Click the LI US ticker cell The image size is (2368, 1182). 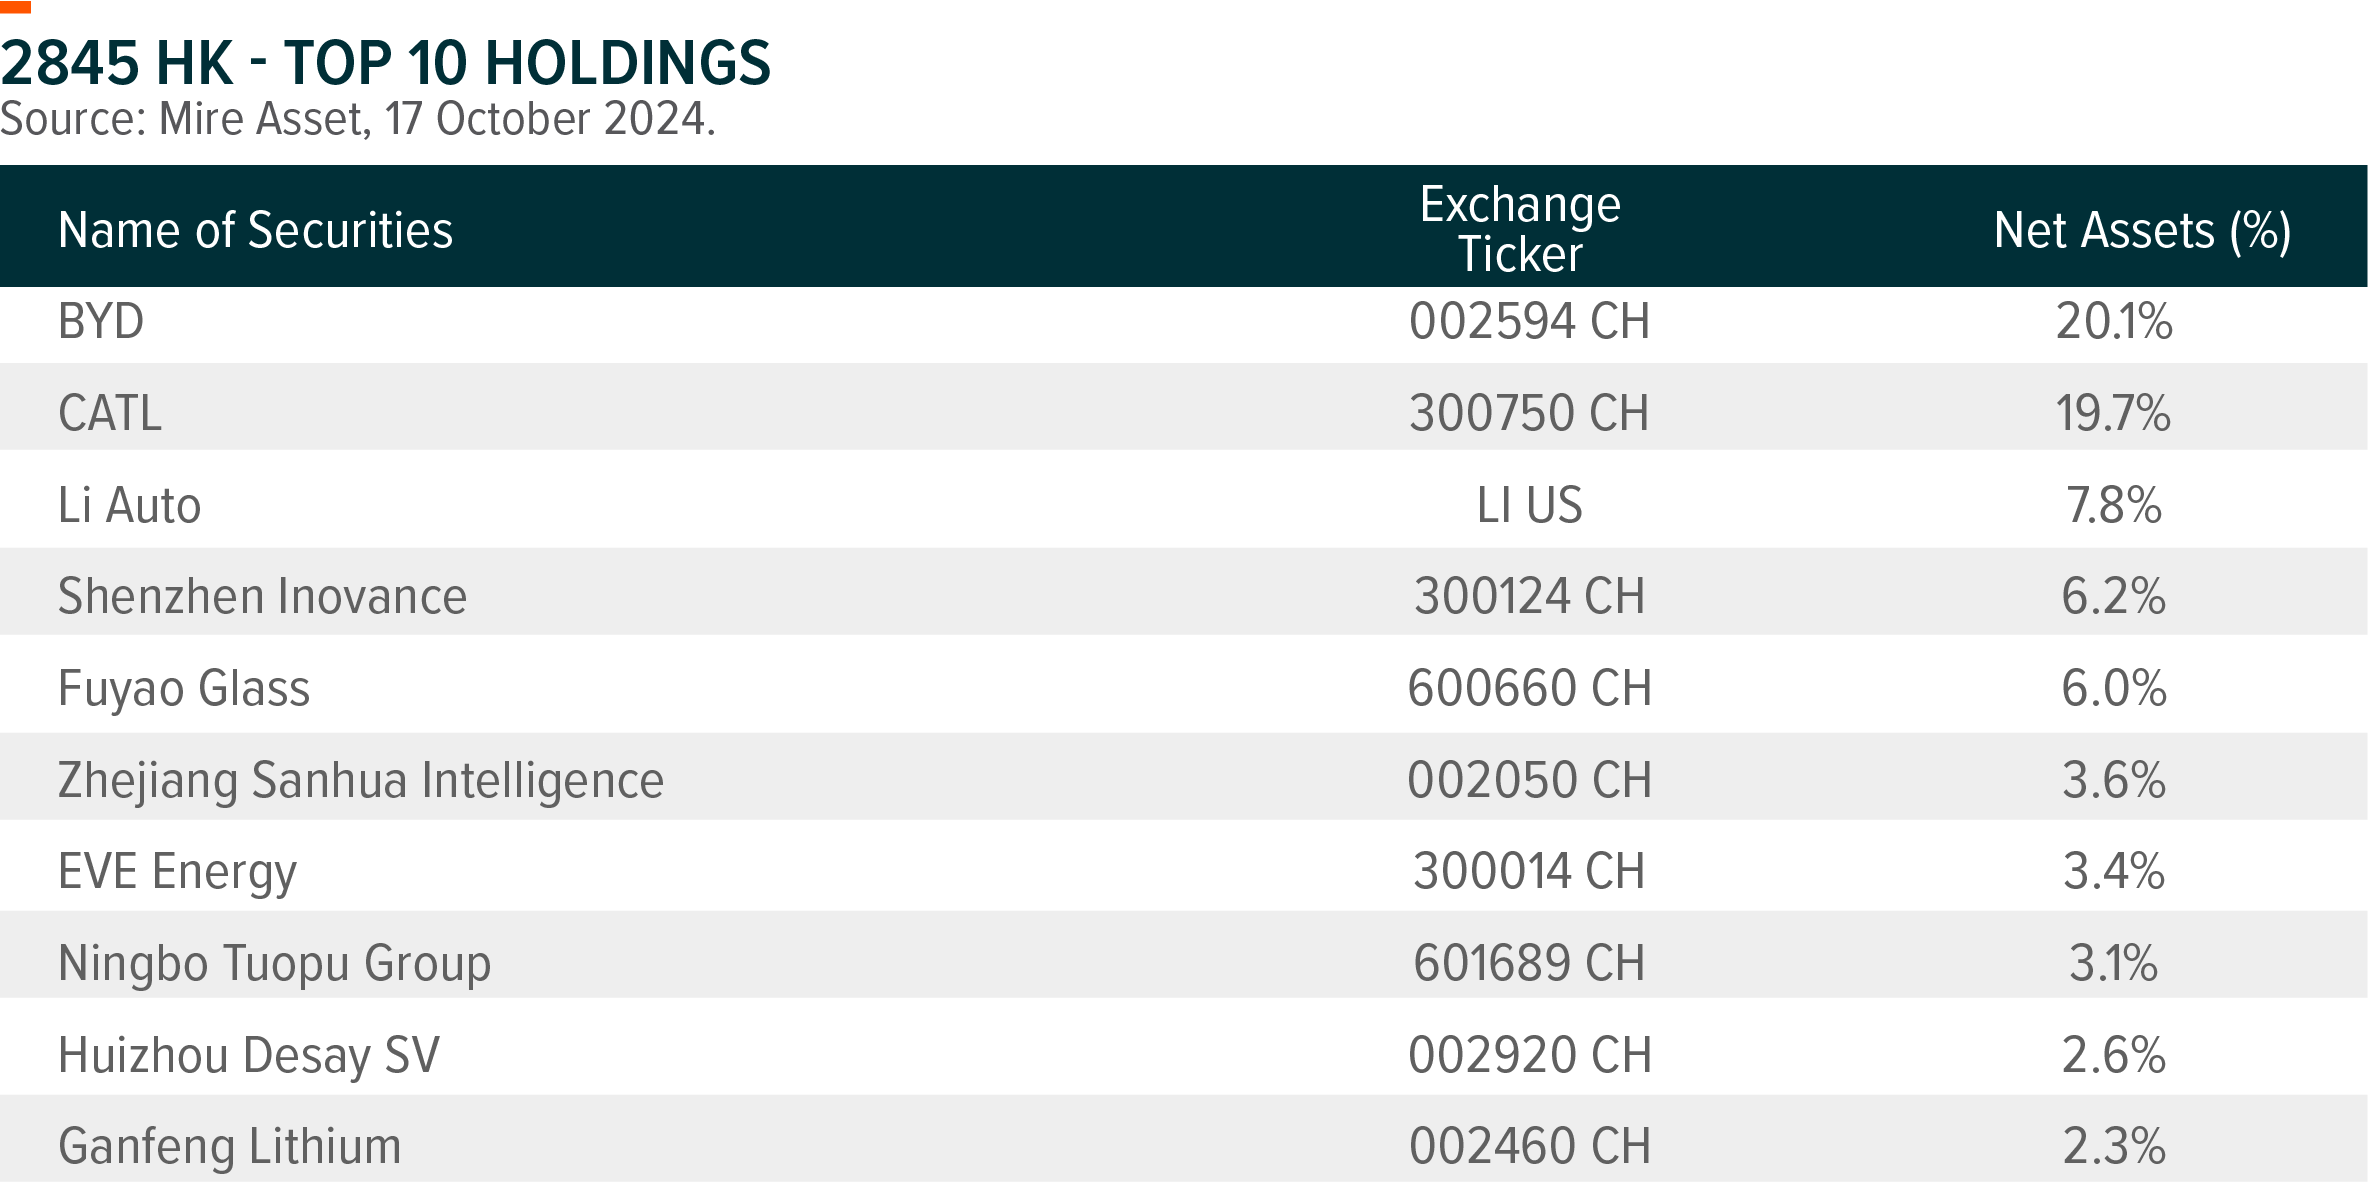1529,505
